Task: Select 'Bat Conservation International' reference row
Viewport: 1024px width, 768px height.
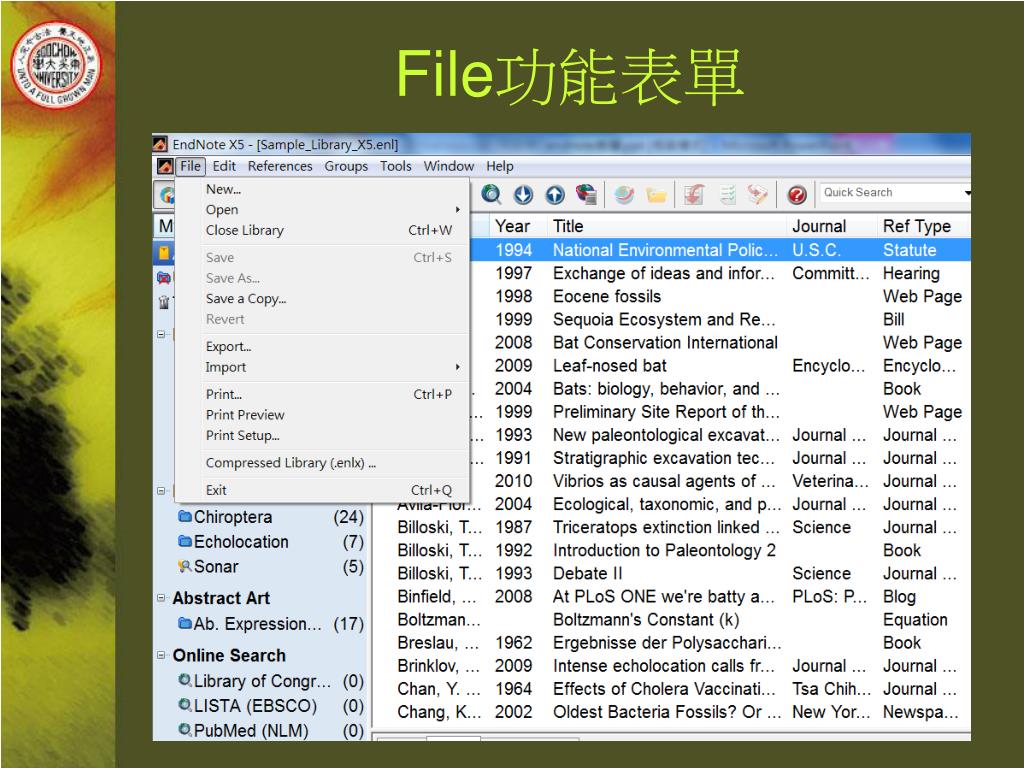Action: [x=720, y=343]
